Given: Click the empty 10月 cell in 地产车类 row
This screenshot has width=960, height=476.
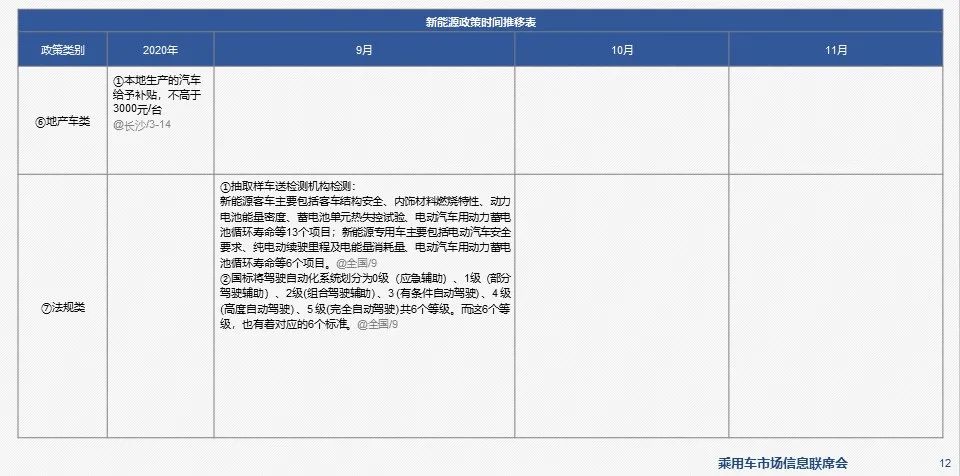Looking at the screenshot, I should tap(621, 122).
